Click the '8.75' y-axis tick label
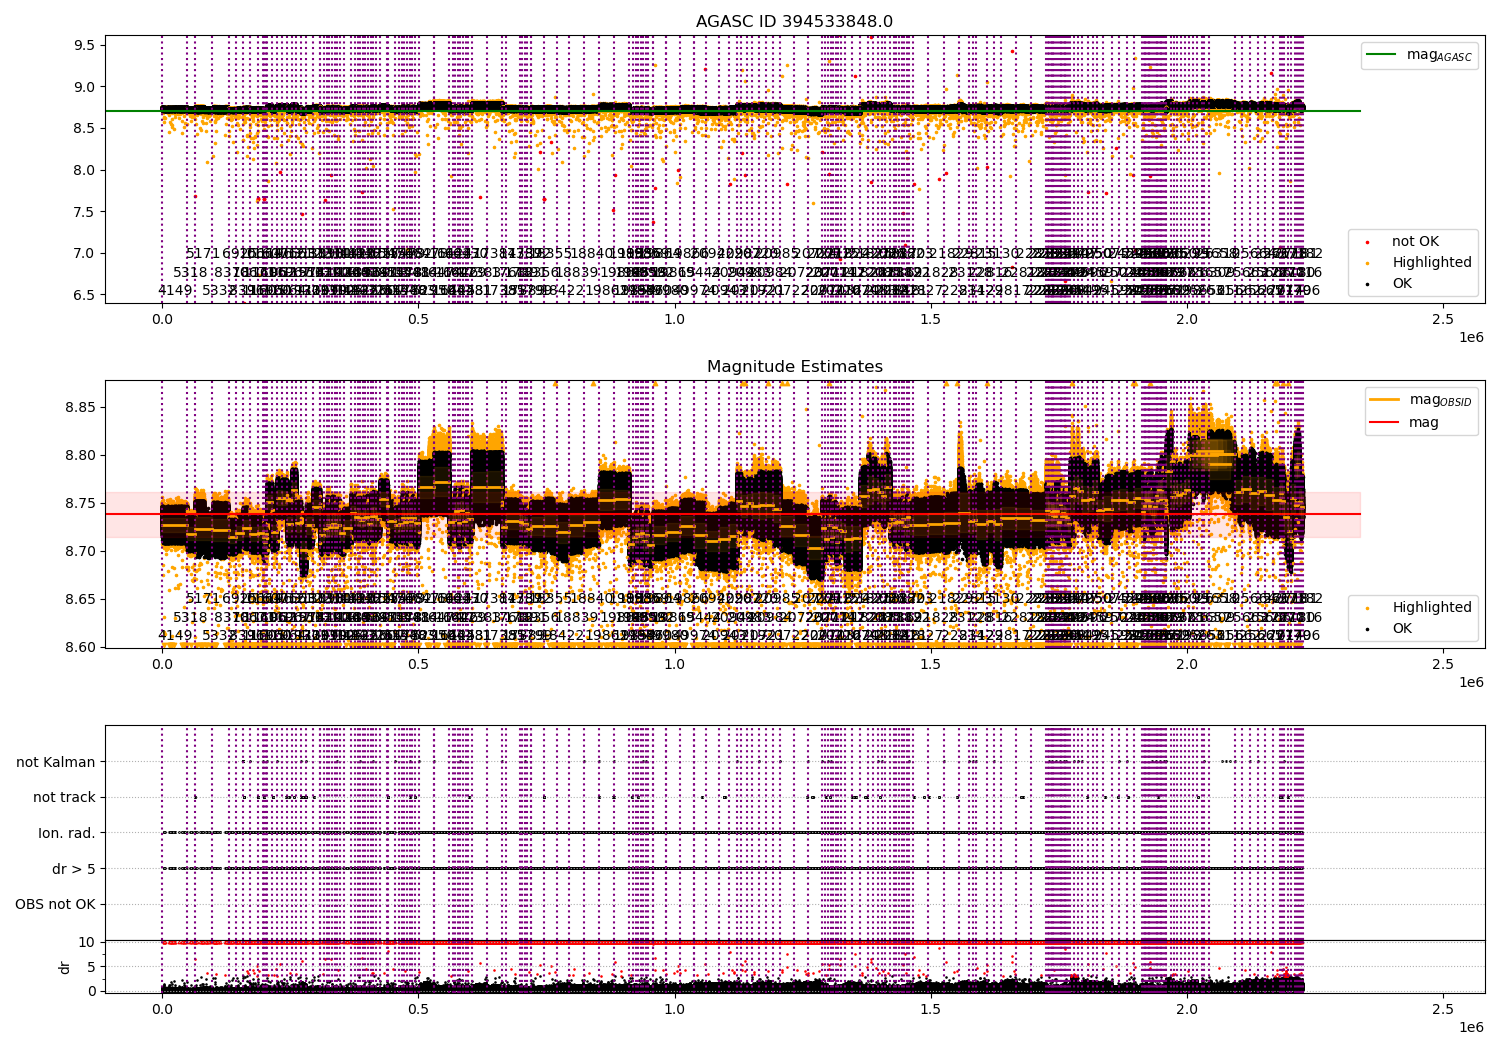Image resolution: width=1500 pixels, height=1050 pixels. (x=81, y=504)
